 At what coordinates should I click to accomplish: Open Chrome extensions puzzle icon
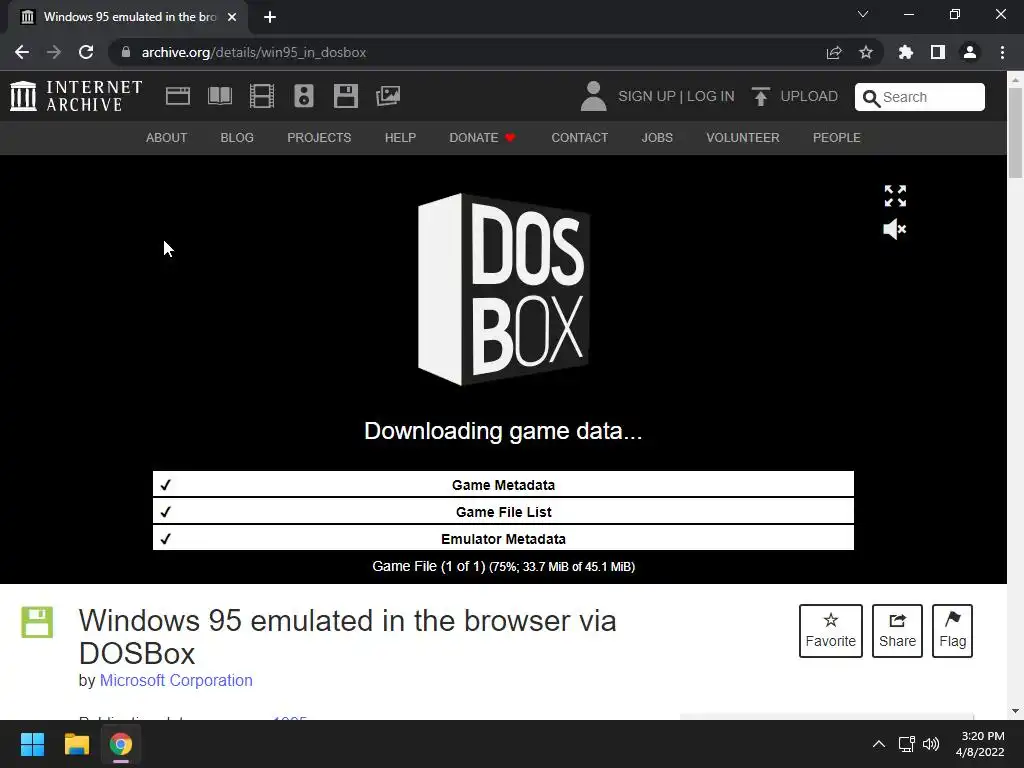(905, 52)
